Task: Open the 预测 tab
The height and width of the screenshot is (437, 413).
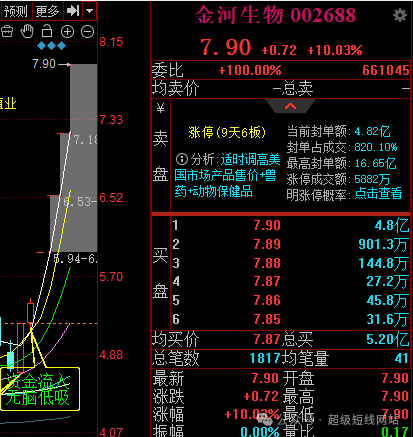Action: [x=16, y=11]
